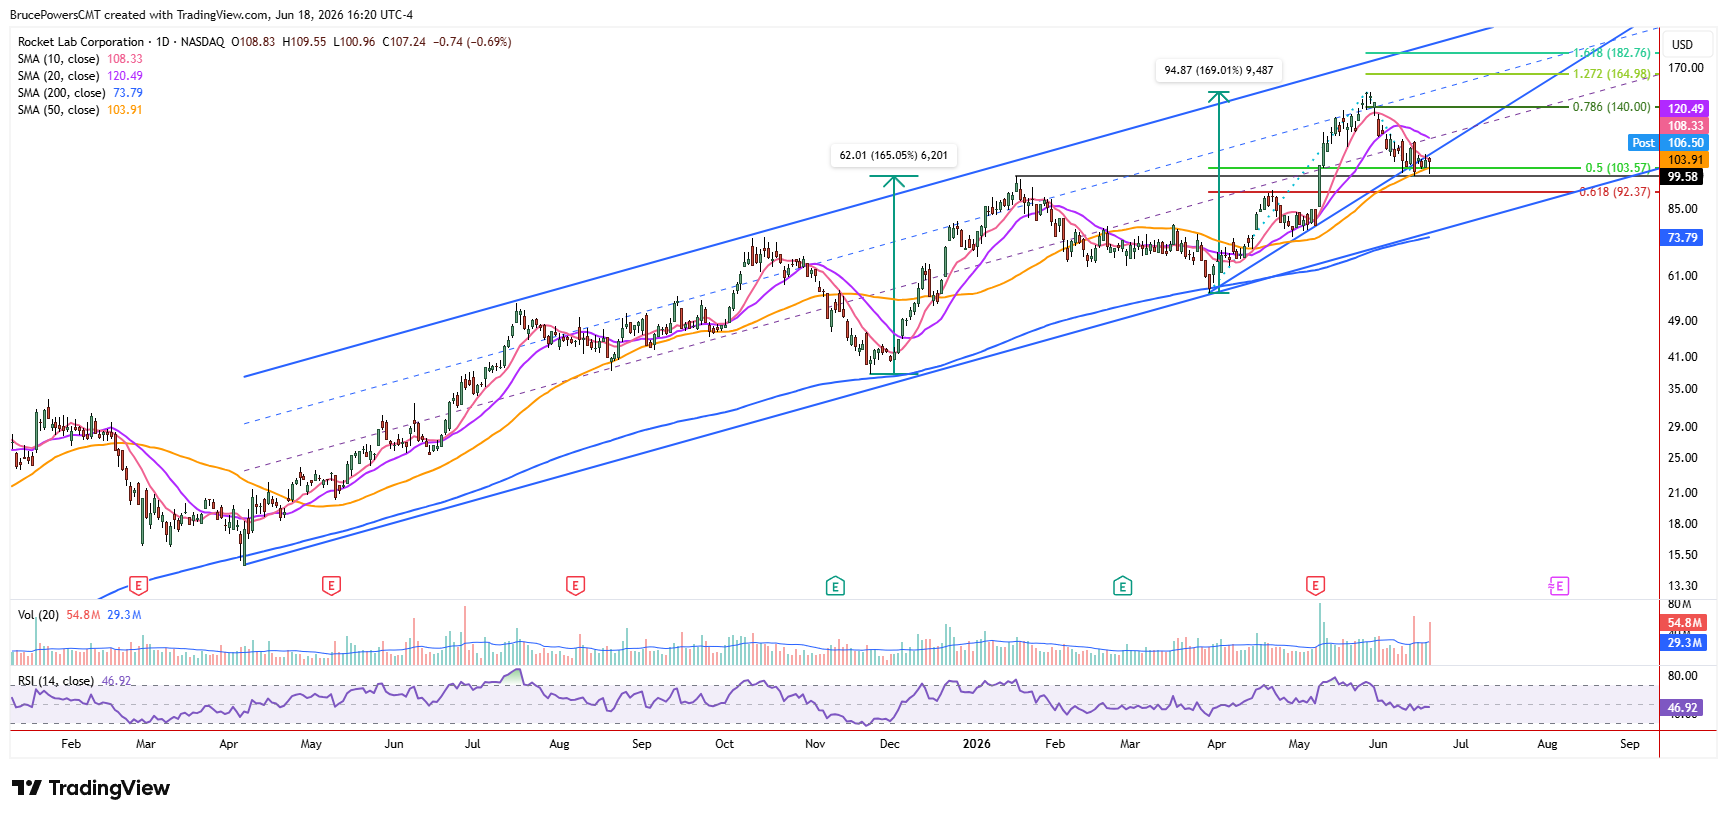Click the Rocket Lab Corporation symbol title

tap(81, 42)
